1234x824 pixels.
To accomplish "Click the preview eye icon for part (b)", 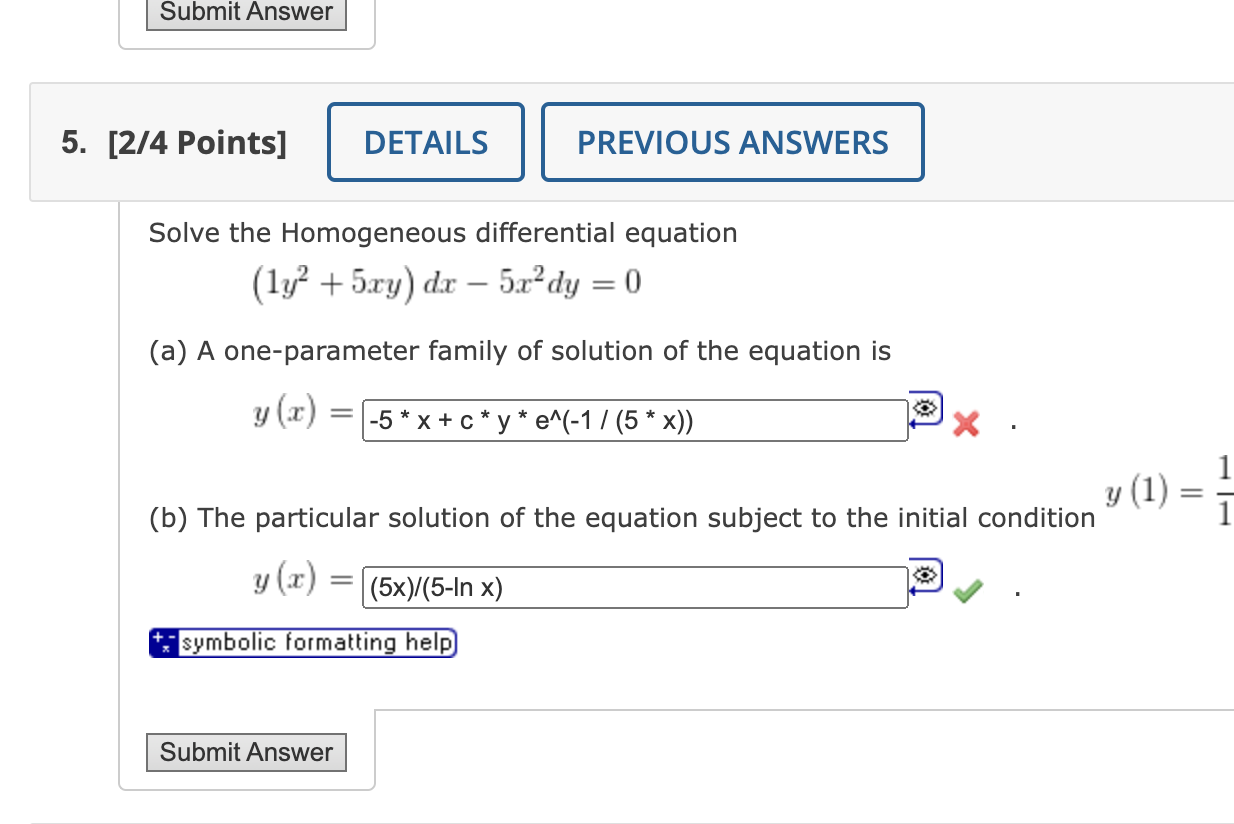I will 925,575.
